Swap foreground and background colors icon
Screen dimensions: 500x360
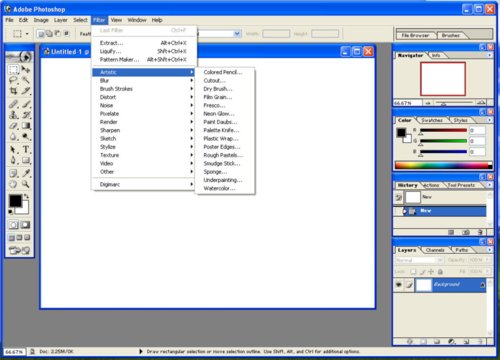(x=26, y=197)
